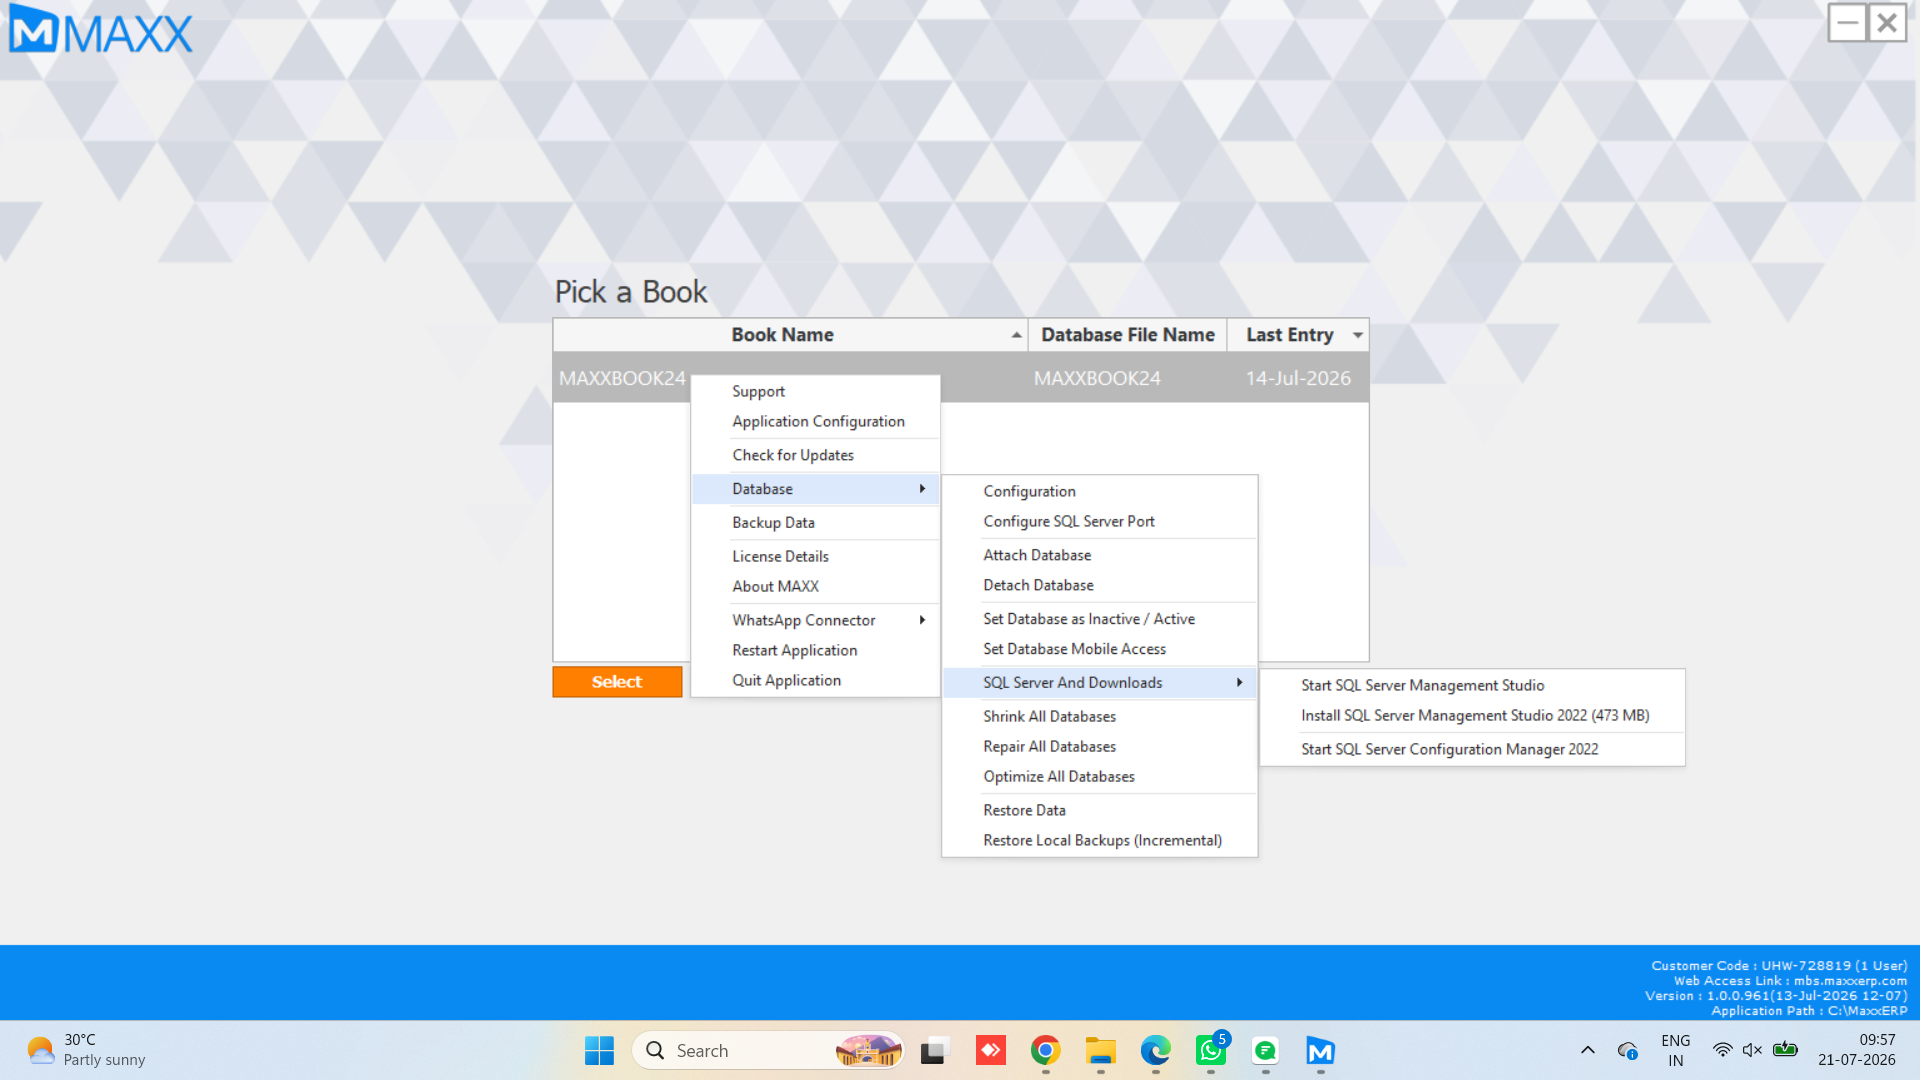Close the MAXX window

[x=1887, y=22]
